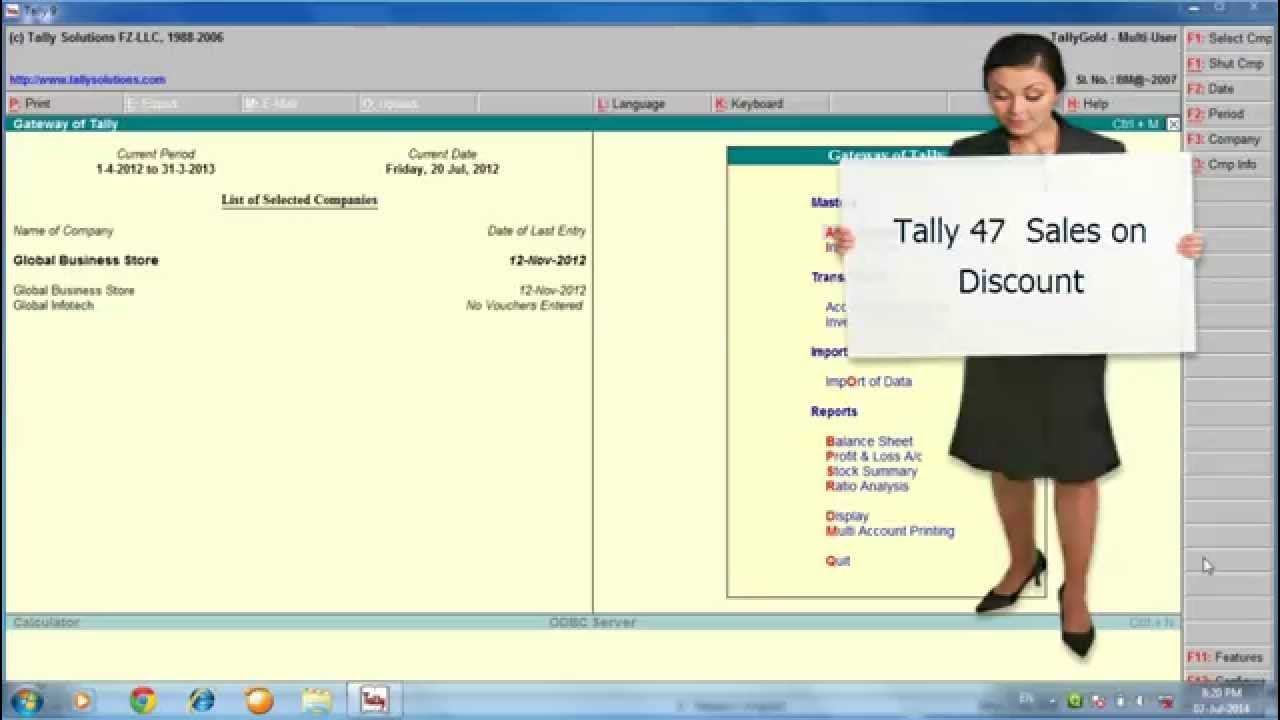Click ODBC Server status text
Viewport: 1280px width, 720px height.
point(594,623)
